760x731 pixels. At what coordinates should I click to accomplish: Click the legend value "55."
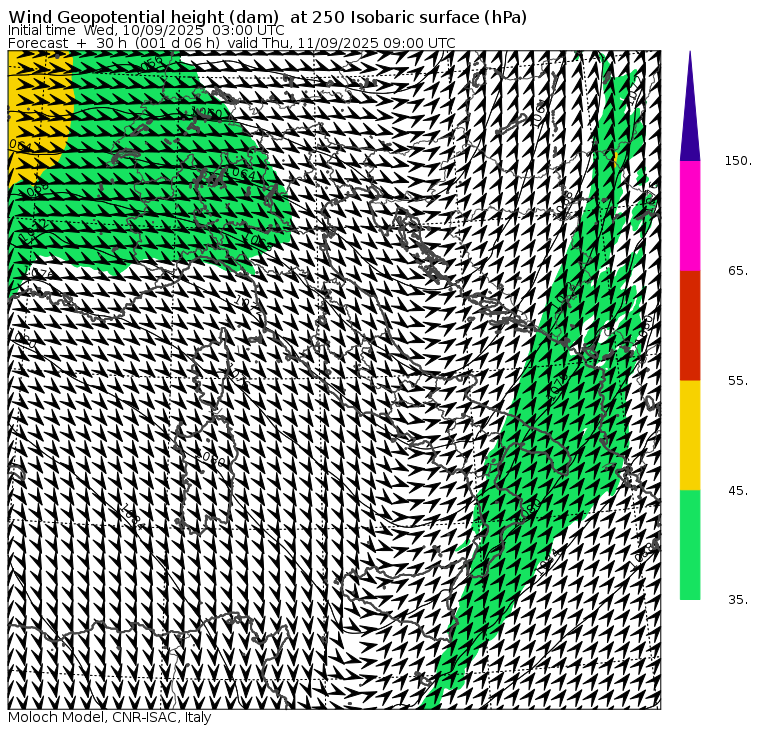point(738,381)
